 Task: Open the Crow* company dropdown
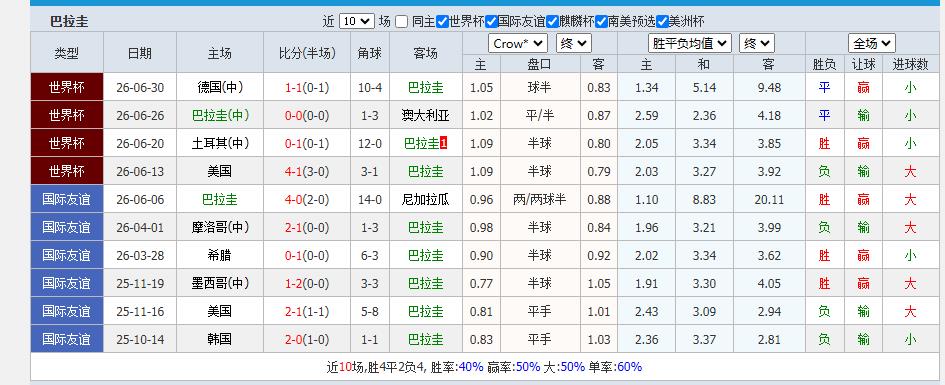tap(518, 43)
